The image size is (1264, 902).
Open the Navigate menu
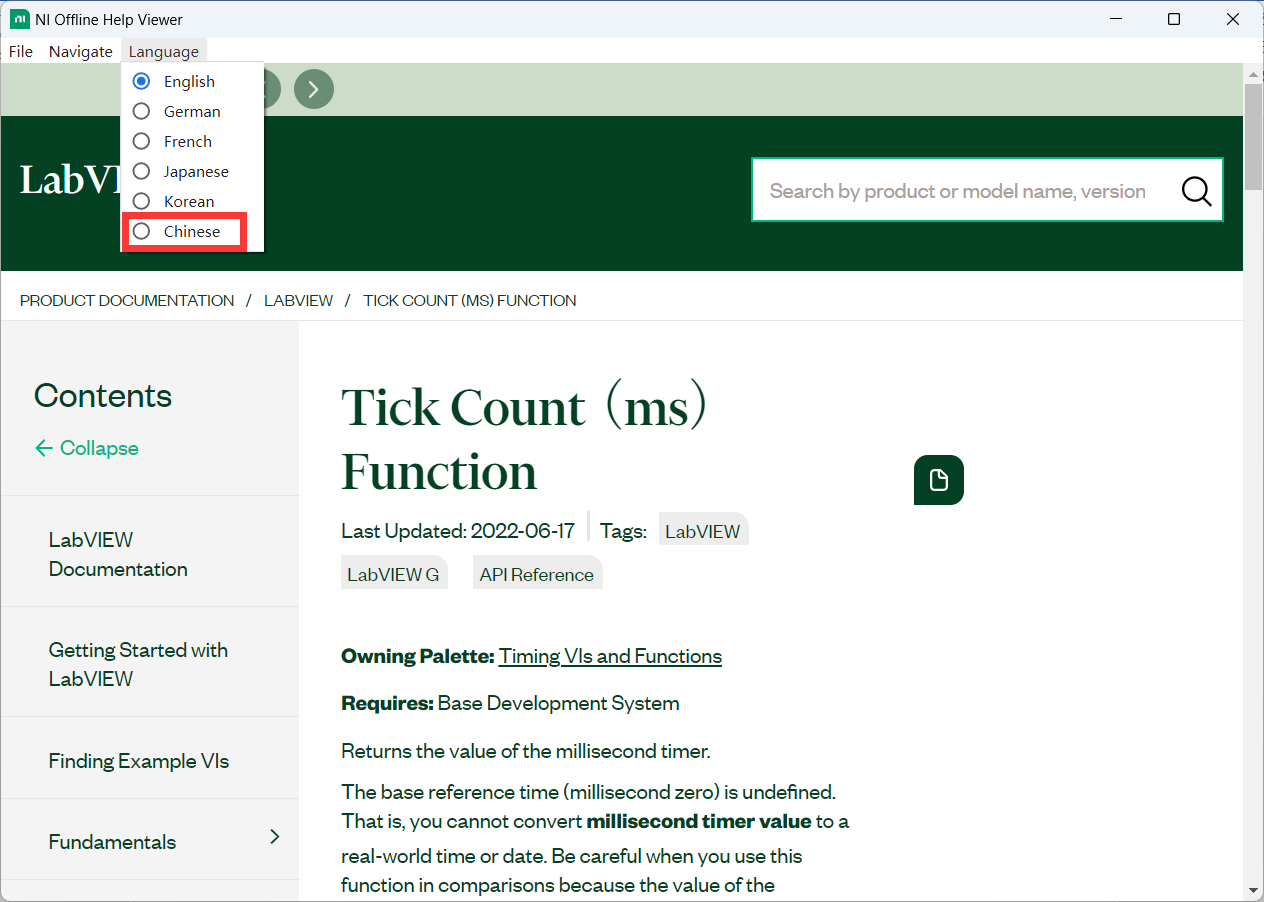click(81, 51)
